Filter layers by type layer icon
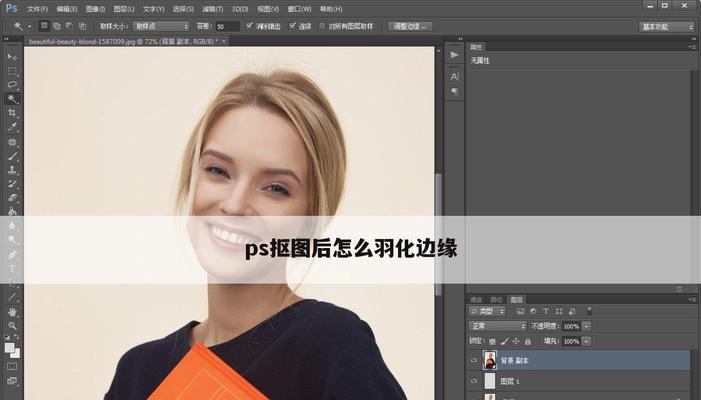The height and width of the screenshot is (400, 701). click(x=546, y=311)
